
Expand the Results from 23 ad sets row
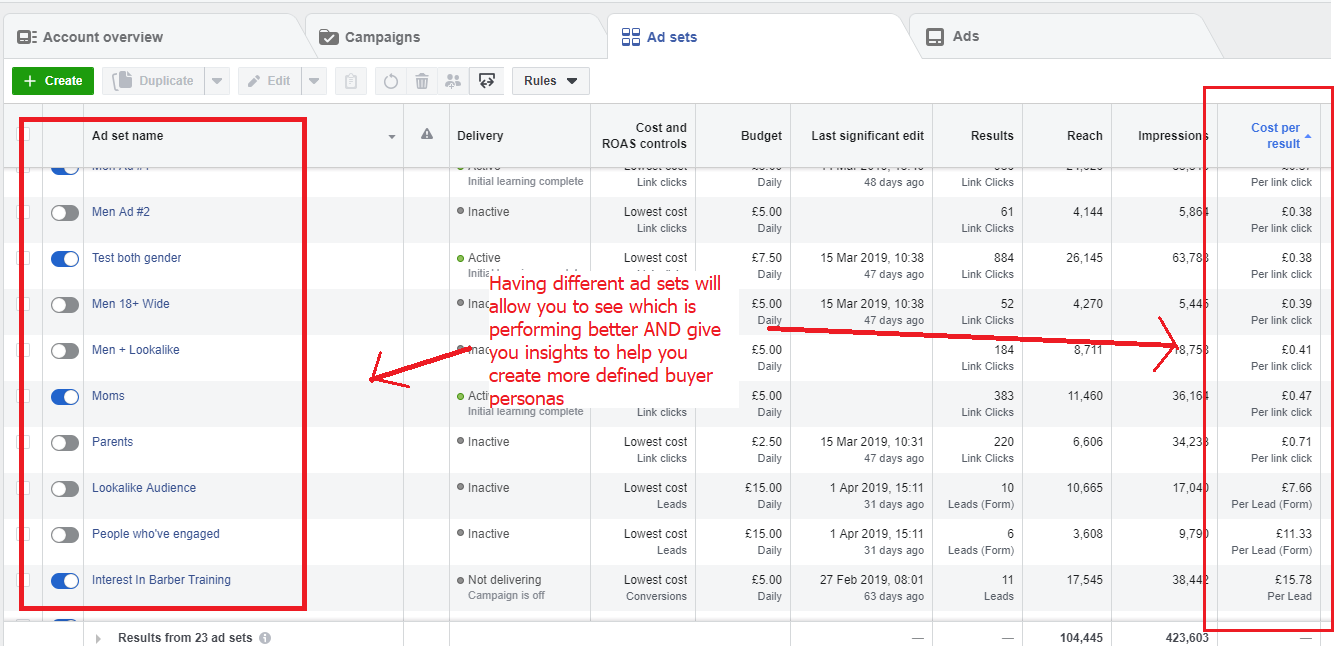point(98,638)
